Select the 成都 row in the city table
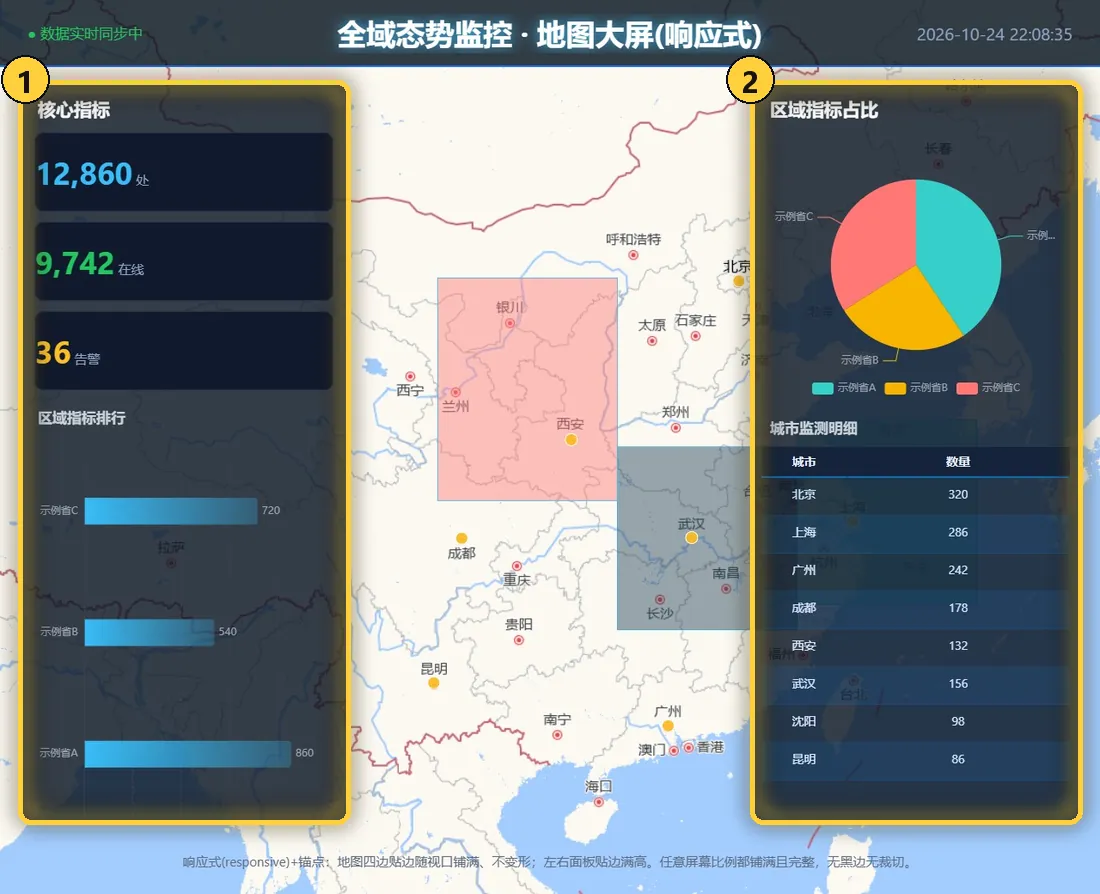This screenshot has height=894, width=1100. tap(915, 608)
